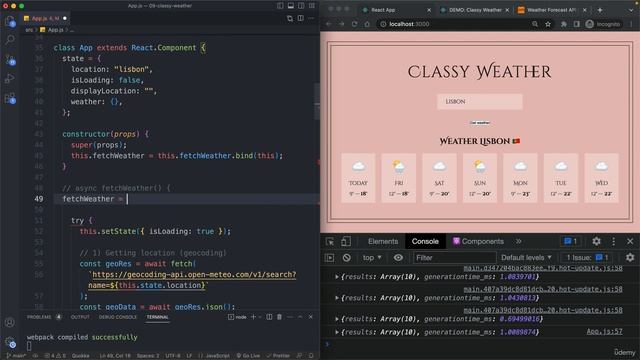Select the TODAY weather card
The height and width of the screenshot is (360, 640).
(358, 178)
